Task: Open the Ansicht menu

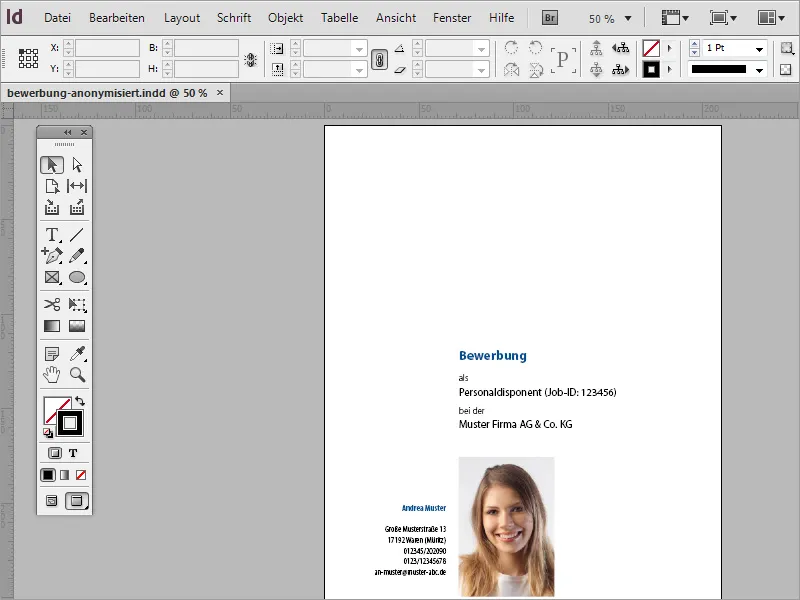Action: 395,17
